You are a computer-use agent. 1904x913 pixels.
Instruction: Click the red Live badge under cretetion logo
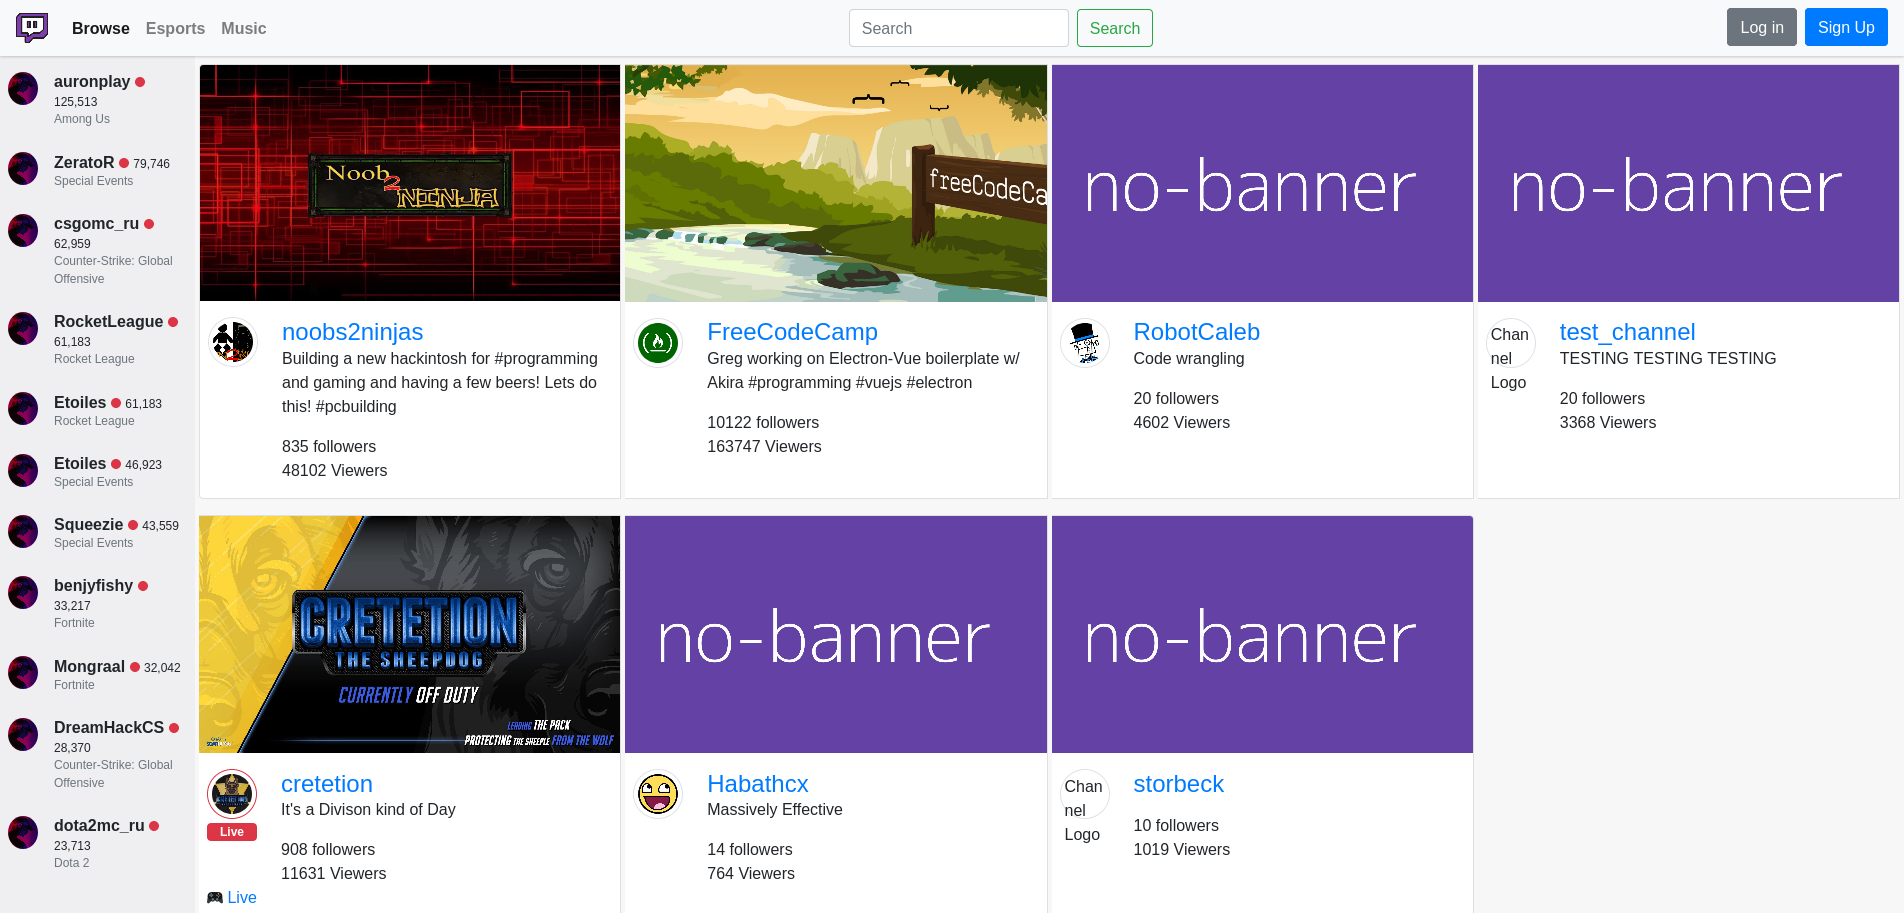[232, 832]
